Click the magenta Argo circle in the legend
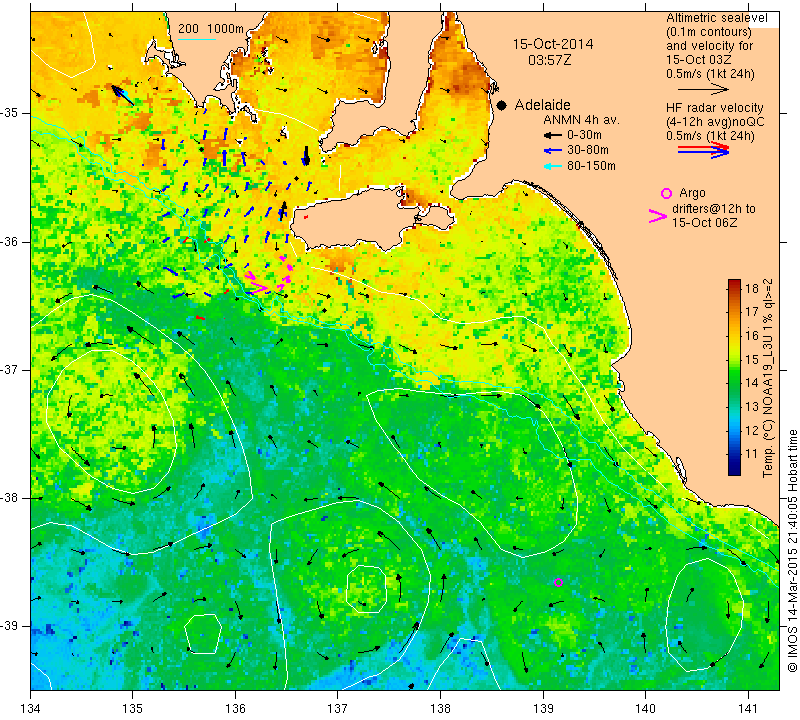 pyautogui.click(x=666, y=193)
